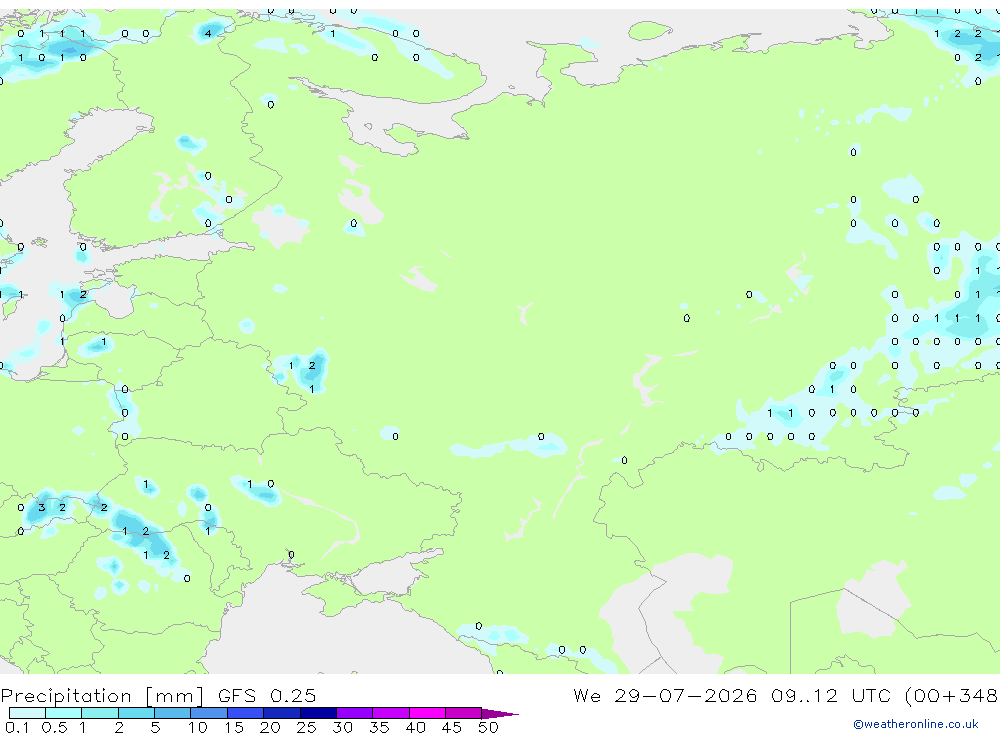Click the 'GFS 0.25' model label

(x=267, y=695)
